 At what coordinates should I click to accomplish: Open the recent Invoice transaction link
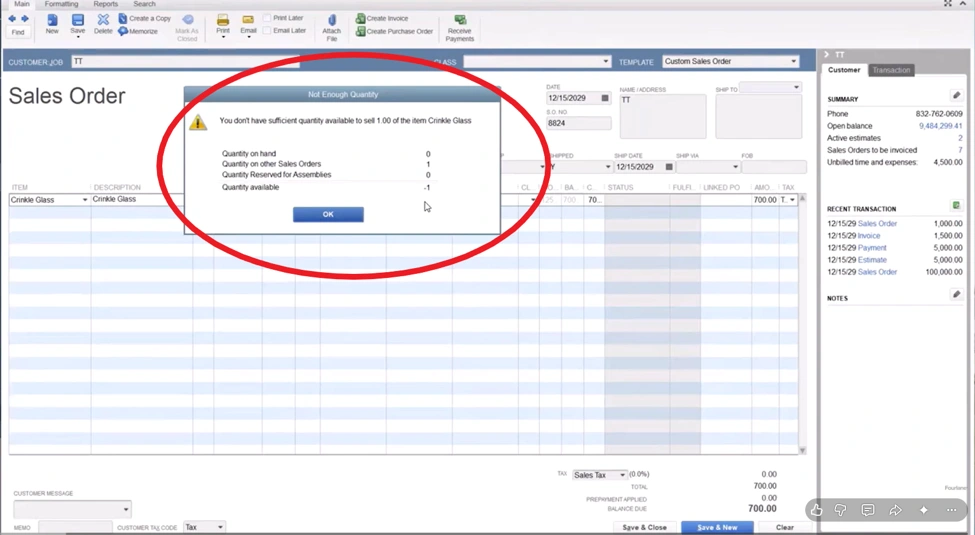869,236
